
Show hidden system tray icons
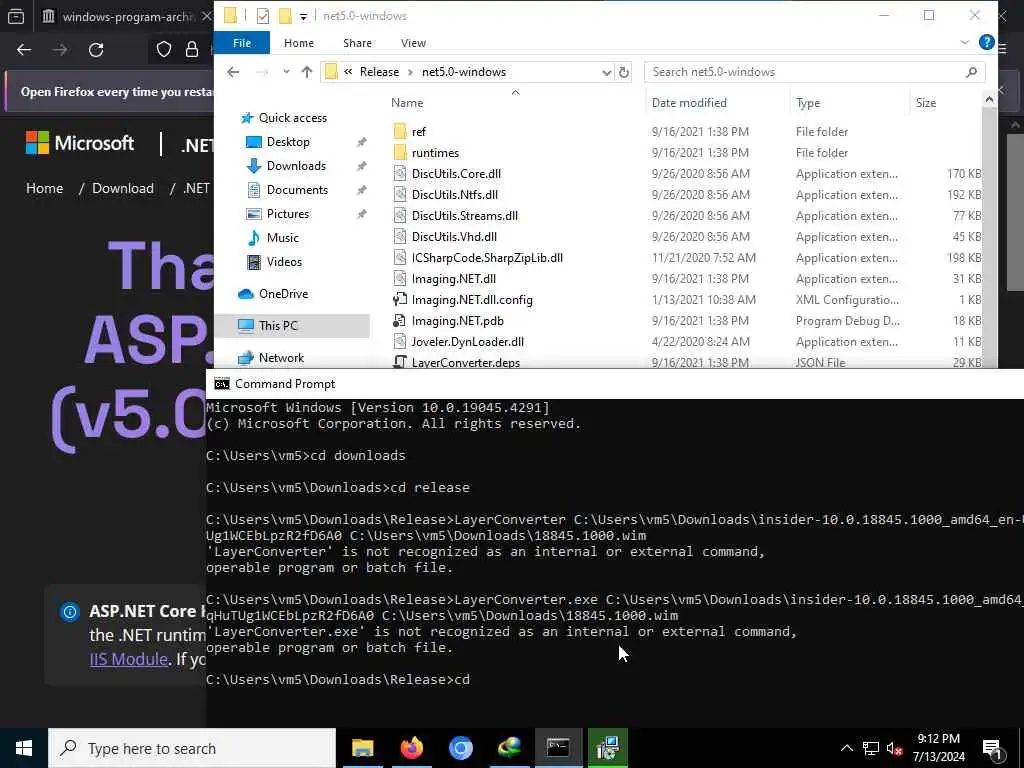coord(846,748)
